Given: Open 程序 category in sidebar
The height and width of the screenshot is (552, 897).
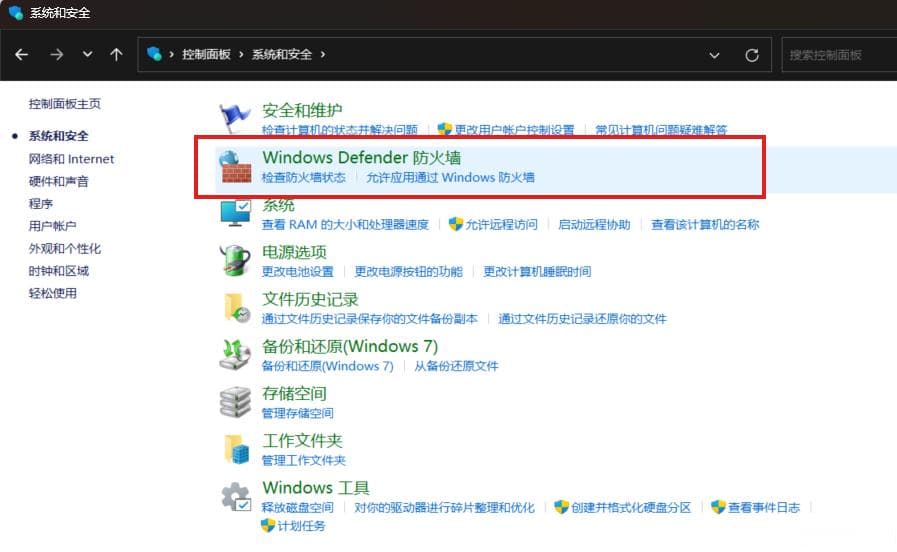Looking at the screenshot, I should (41, 204).
